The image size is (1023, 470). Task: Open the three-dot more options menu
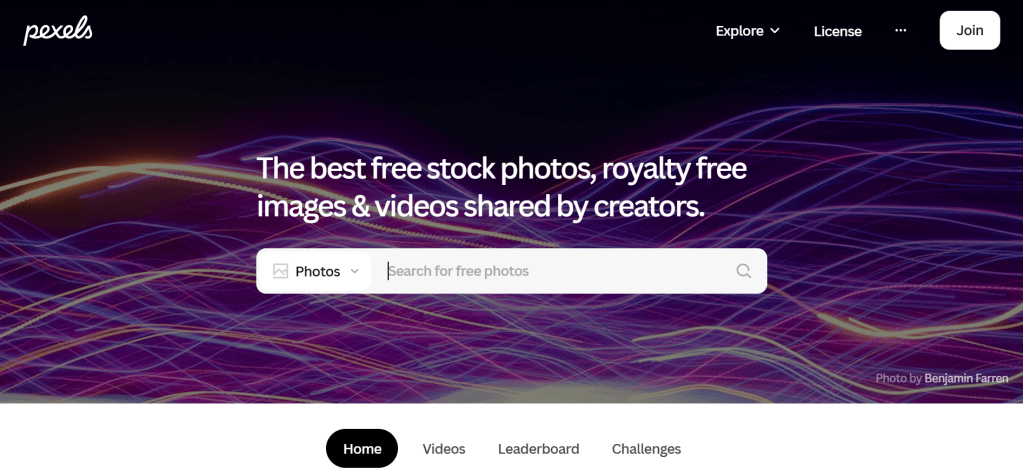(900, 31)
